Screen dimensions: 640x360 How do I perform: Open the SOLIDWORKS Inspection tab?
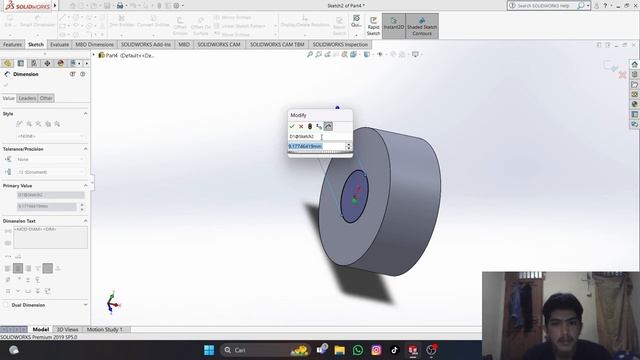(x=340, y=44)
